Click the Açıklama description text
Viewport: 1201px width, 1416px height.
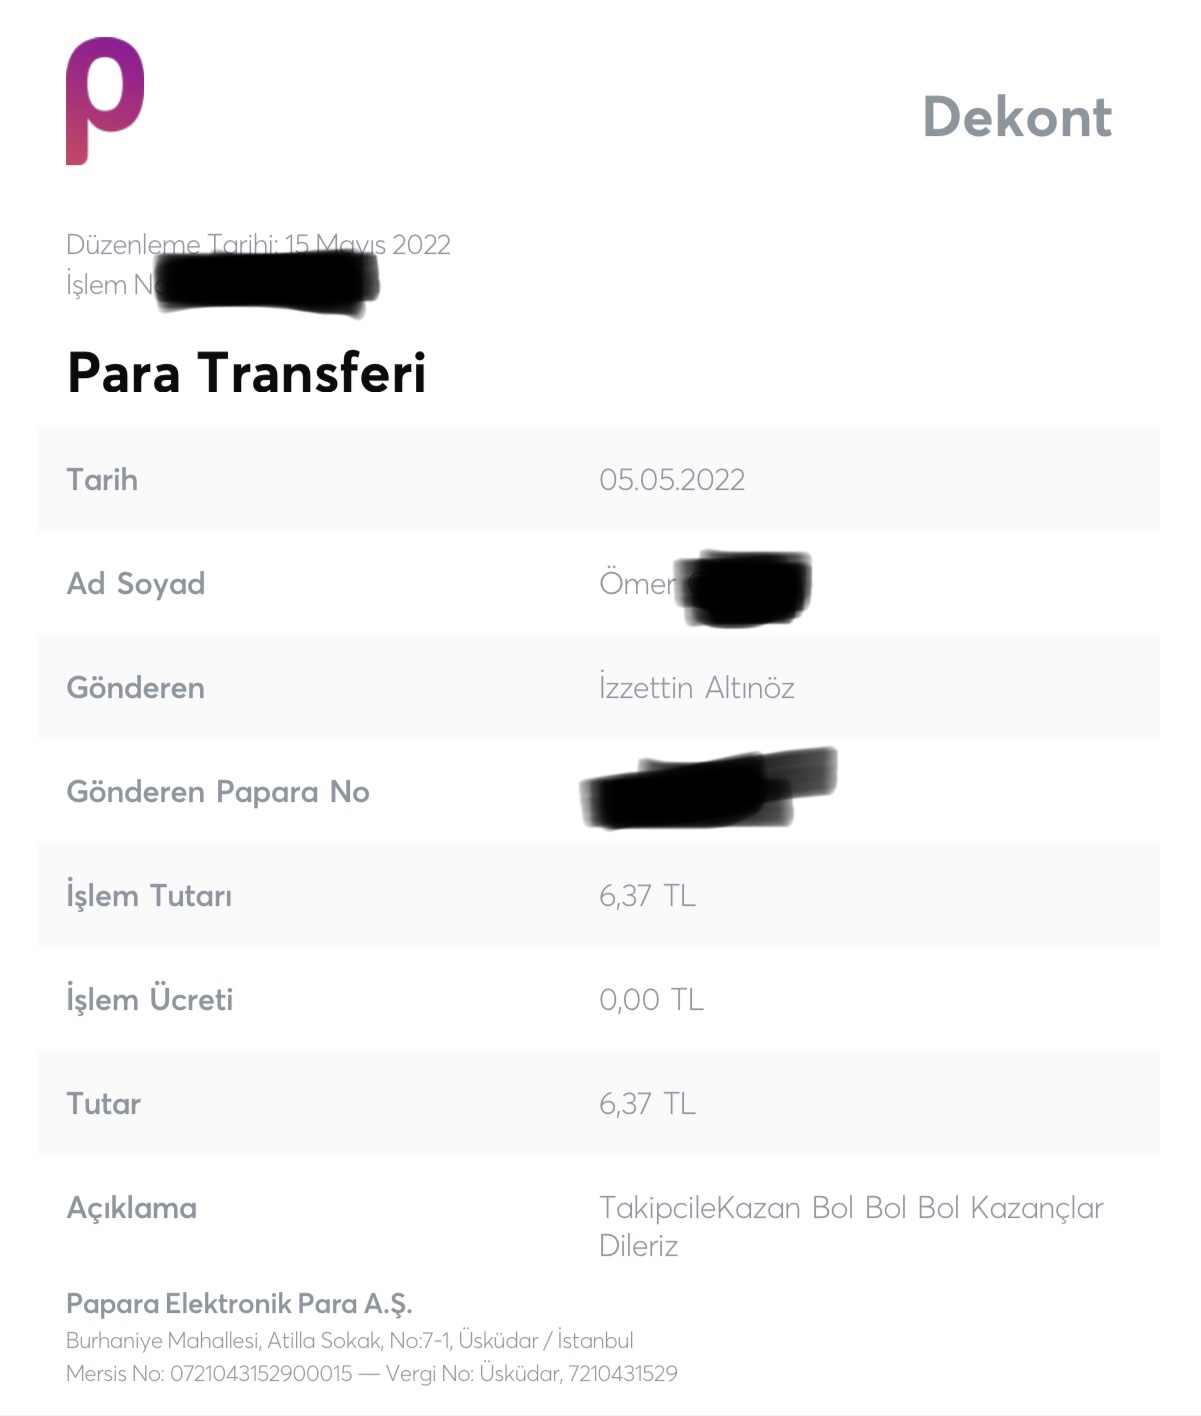click(x=851, y=1227)
